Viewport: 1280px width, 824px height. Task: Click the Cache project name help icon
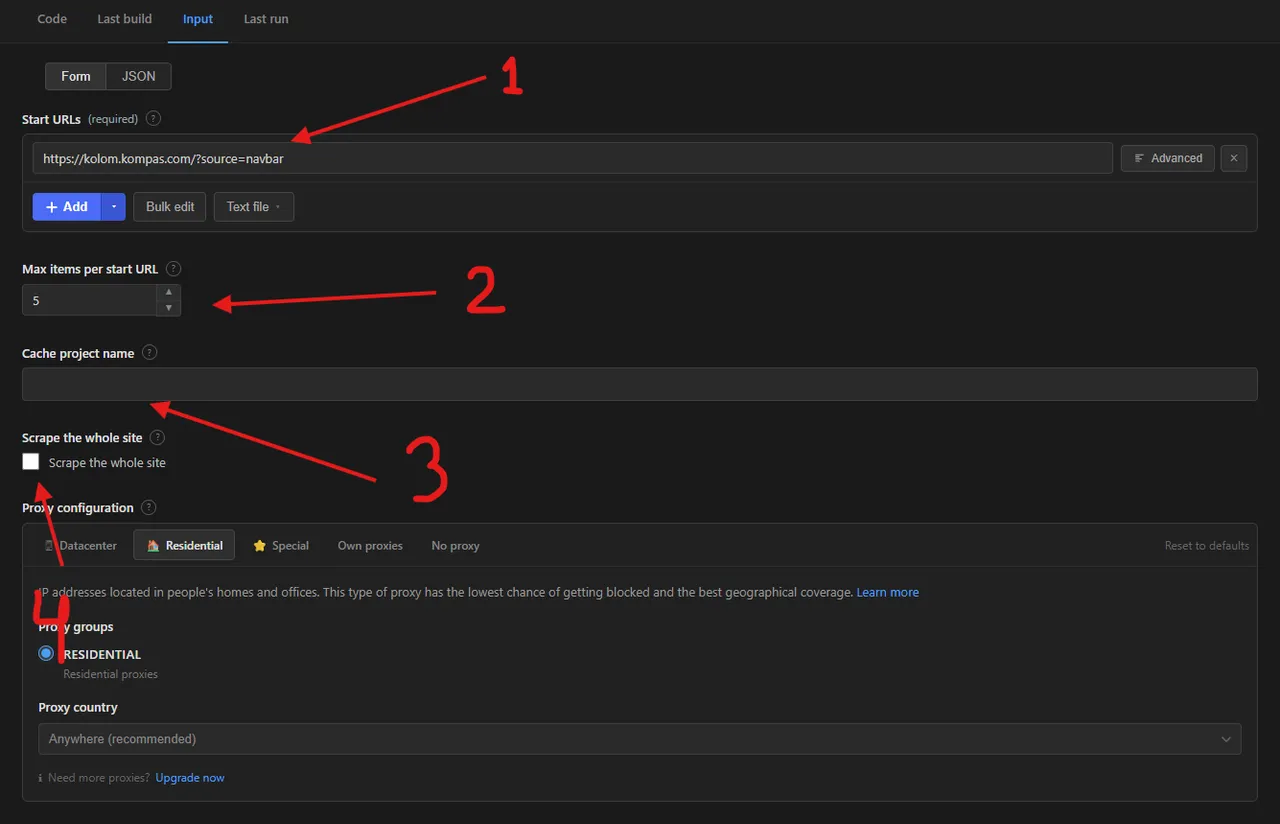click(150, 353)
